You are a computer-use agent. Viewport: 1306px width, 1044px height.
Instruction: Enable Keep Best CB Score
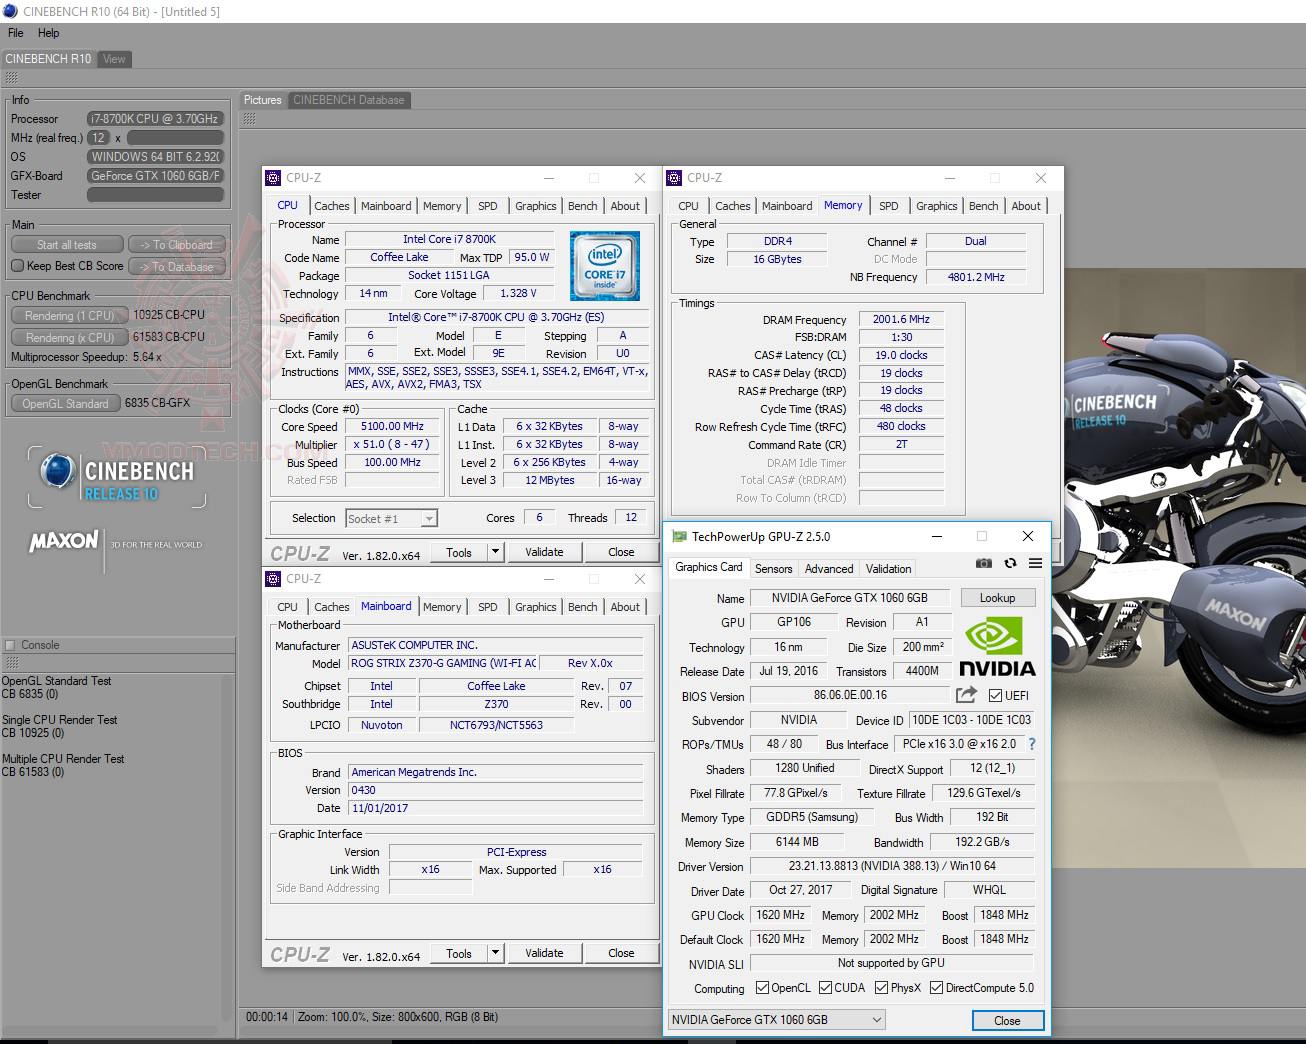click(17, 265)
